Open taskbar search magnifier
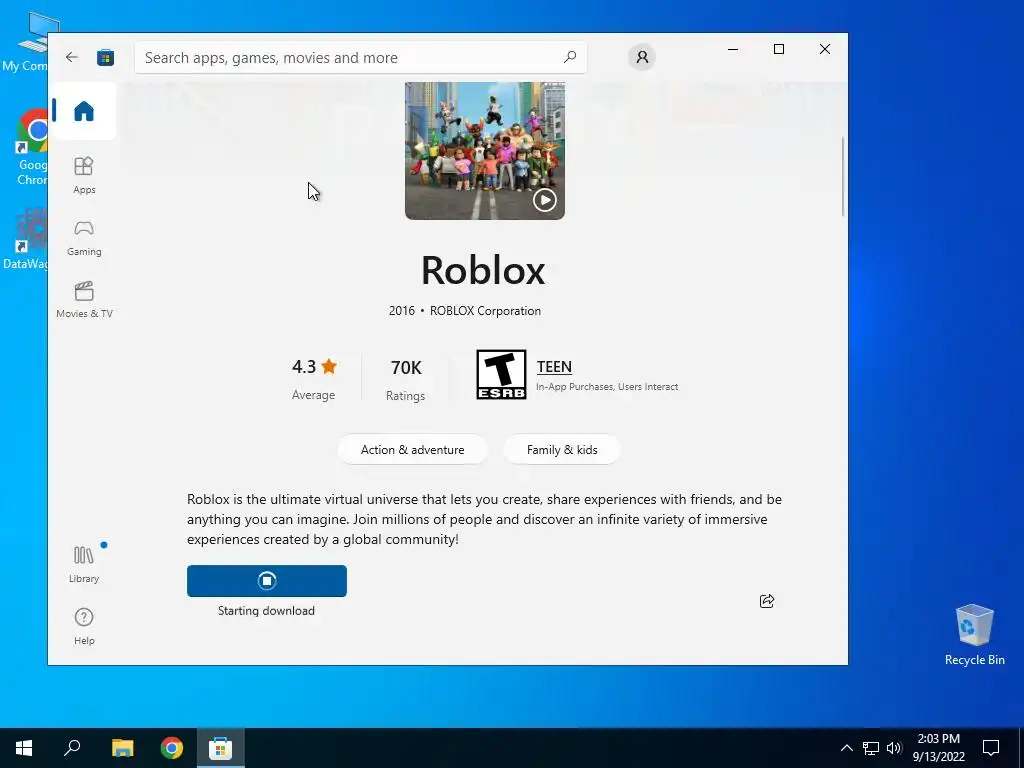1024x768 pixels. click(x=72, y=748)
